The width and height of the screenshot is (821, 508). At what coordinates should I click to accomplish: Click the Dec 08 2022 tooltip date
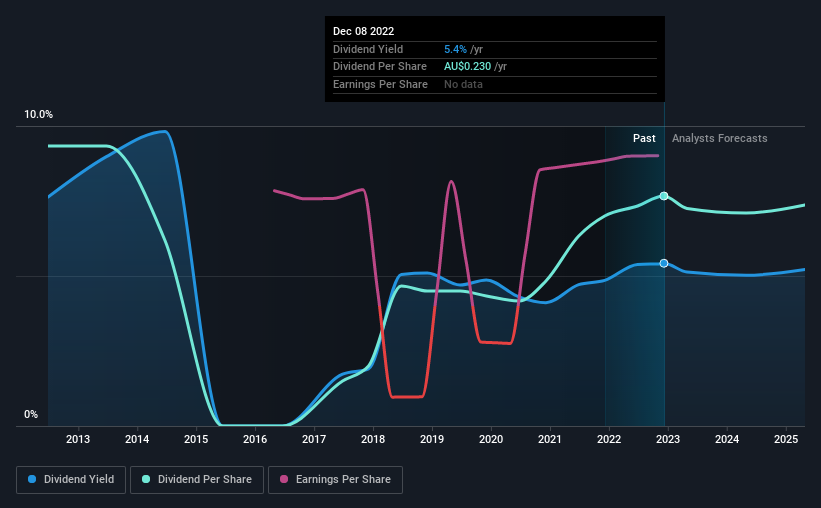363,31
